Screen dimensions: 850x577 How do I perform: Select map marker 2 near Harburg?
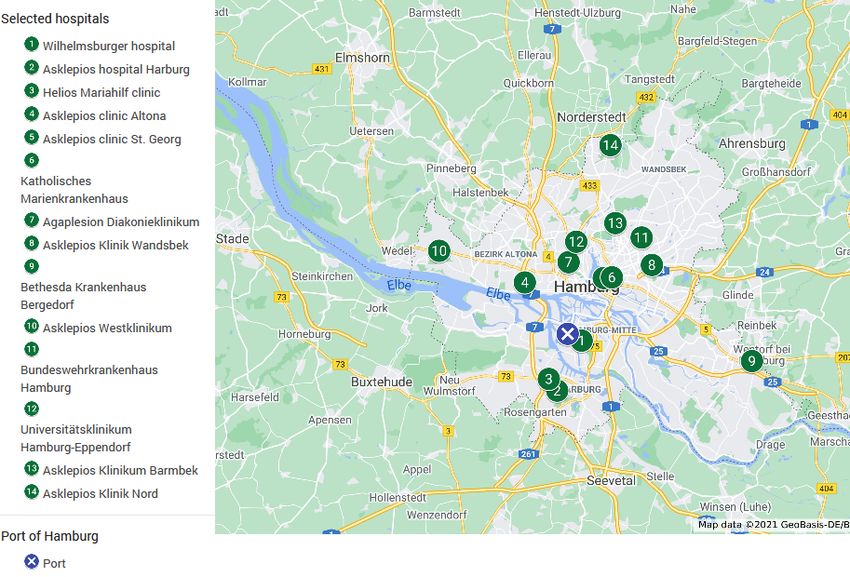557,390
